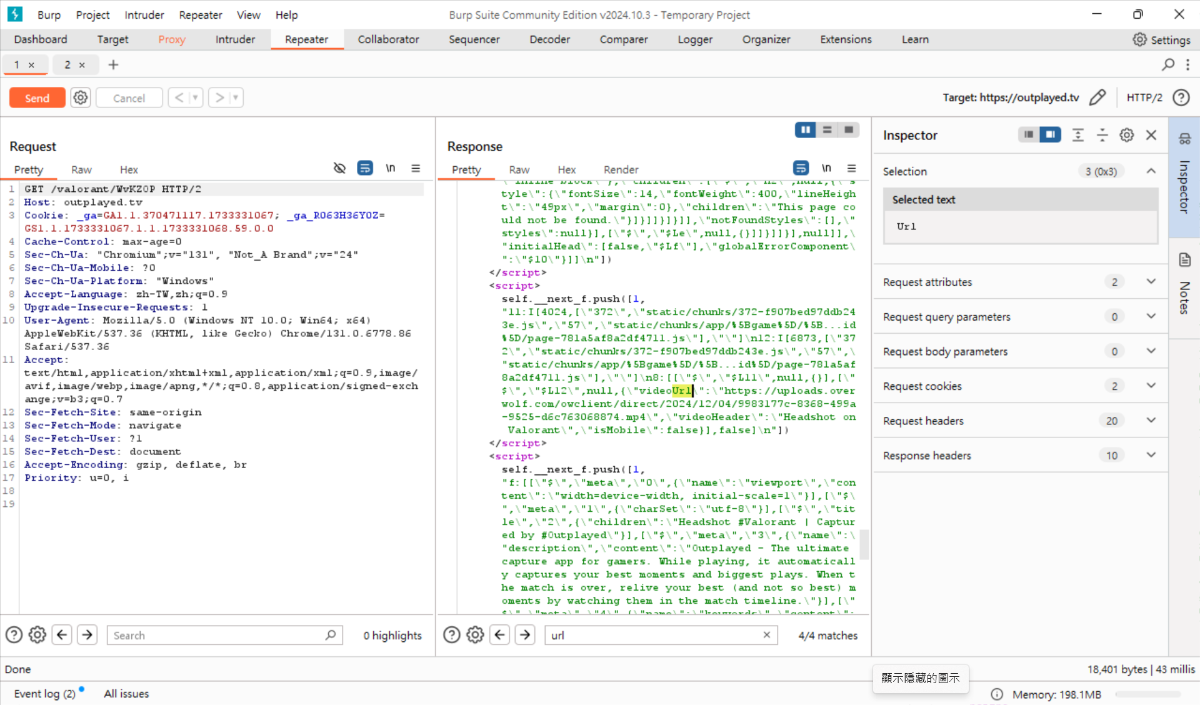Viewport: 1200px width, 705px height.
Task: Click the Send request settings gear icon
Action: click(x=81, y=98)
